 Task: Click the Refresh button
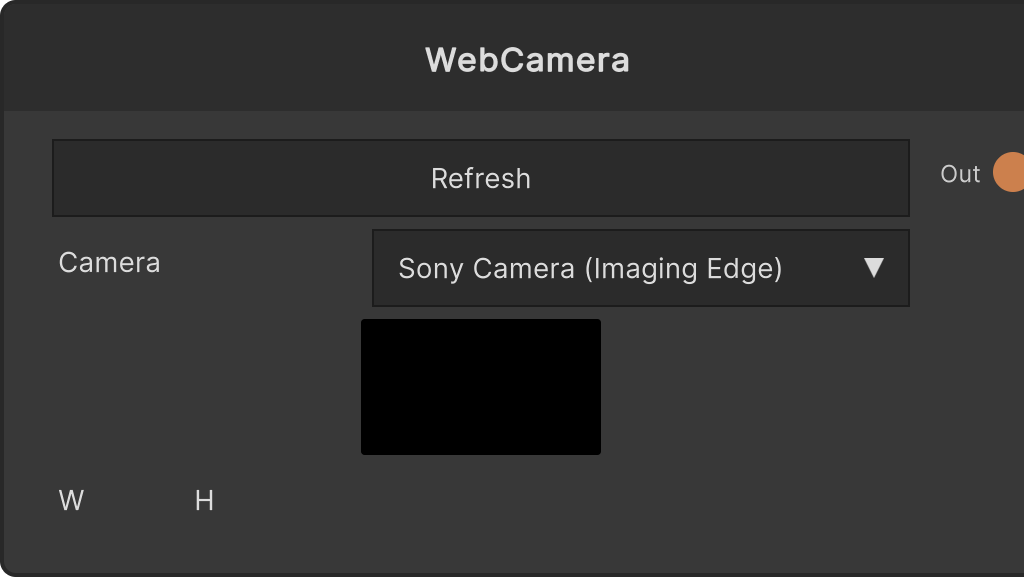[x=481, y=178]
